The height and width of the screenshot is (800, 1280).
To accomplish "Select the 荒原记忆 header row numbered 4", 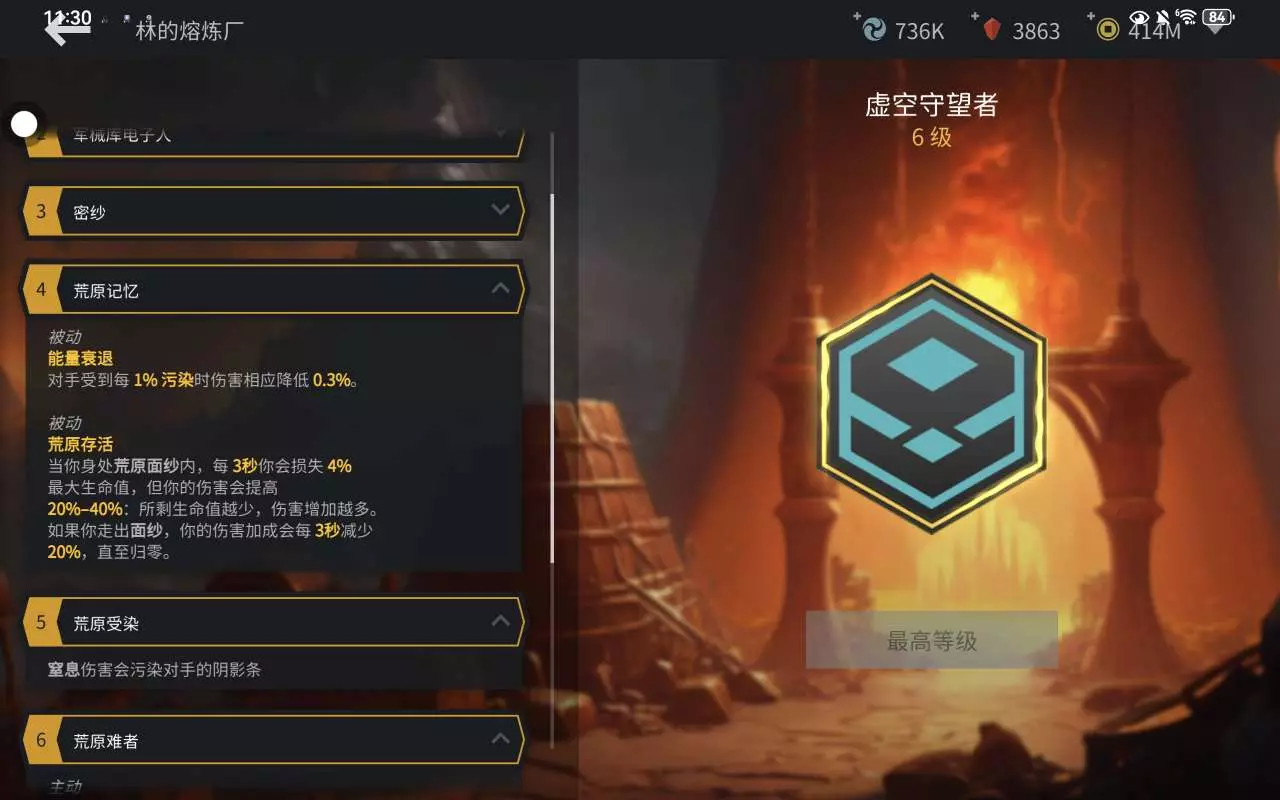I will pos(273,290).
